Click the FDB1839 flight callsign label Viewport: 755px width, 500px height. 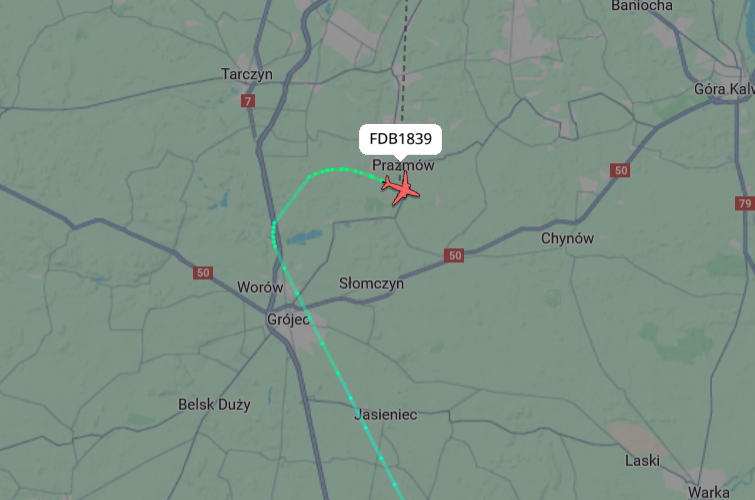point(401,139)
